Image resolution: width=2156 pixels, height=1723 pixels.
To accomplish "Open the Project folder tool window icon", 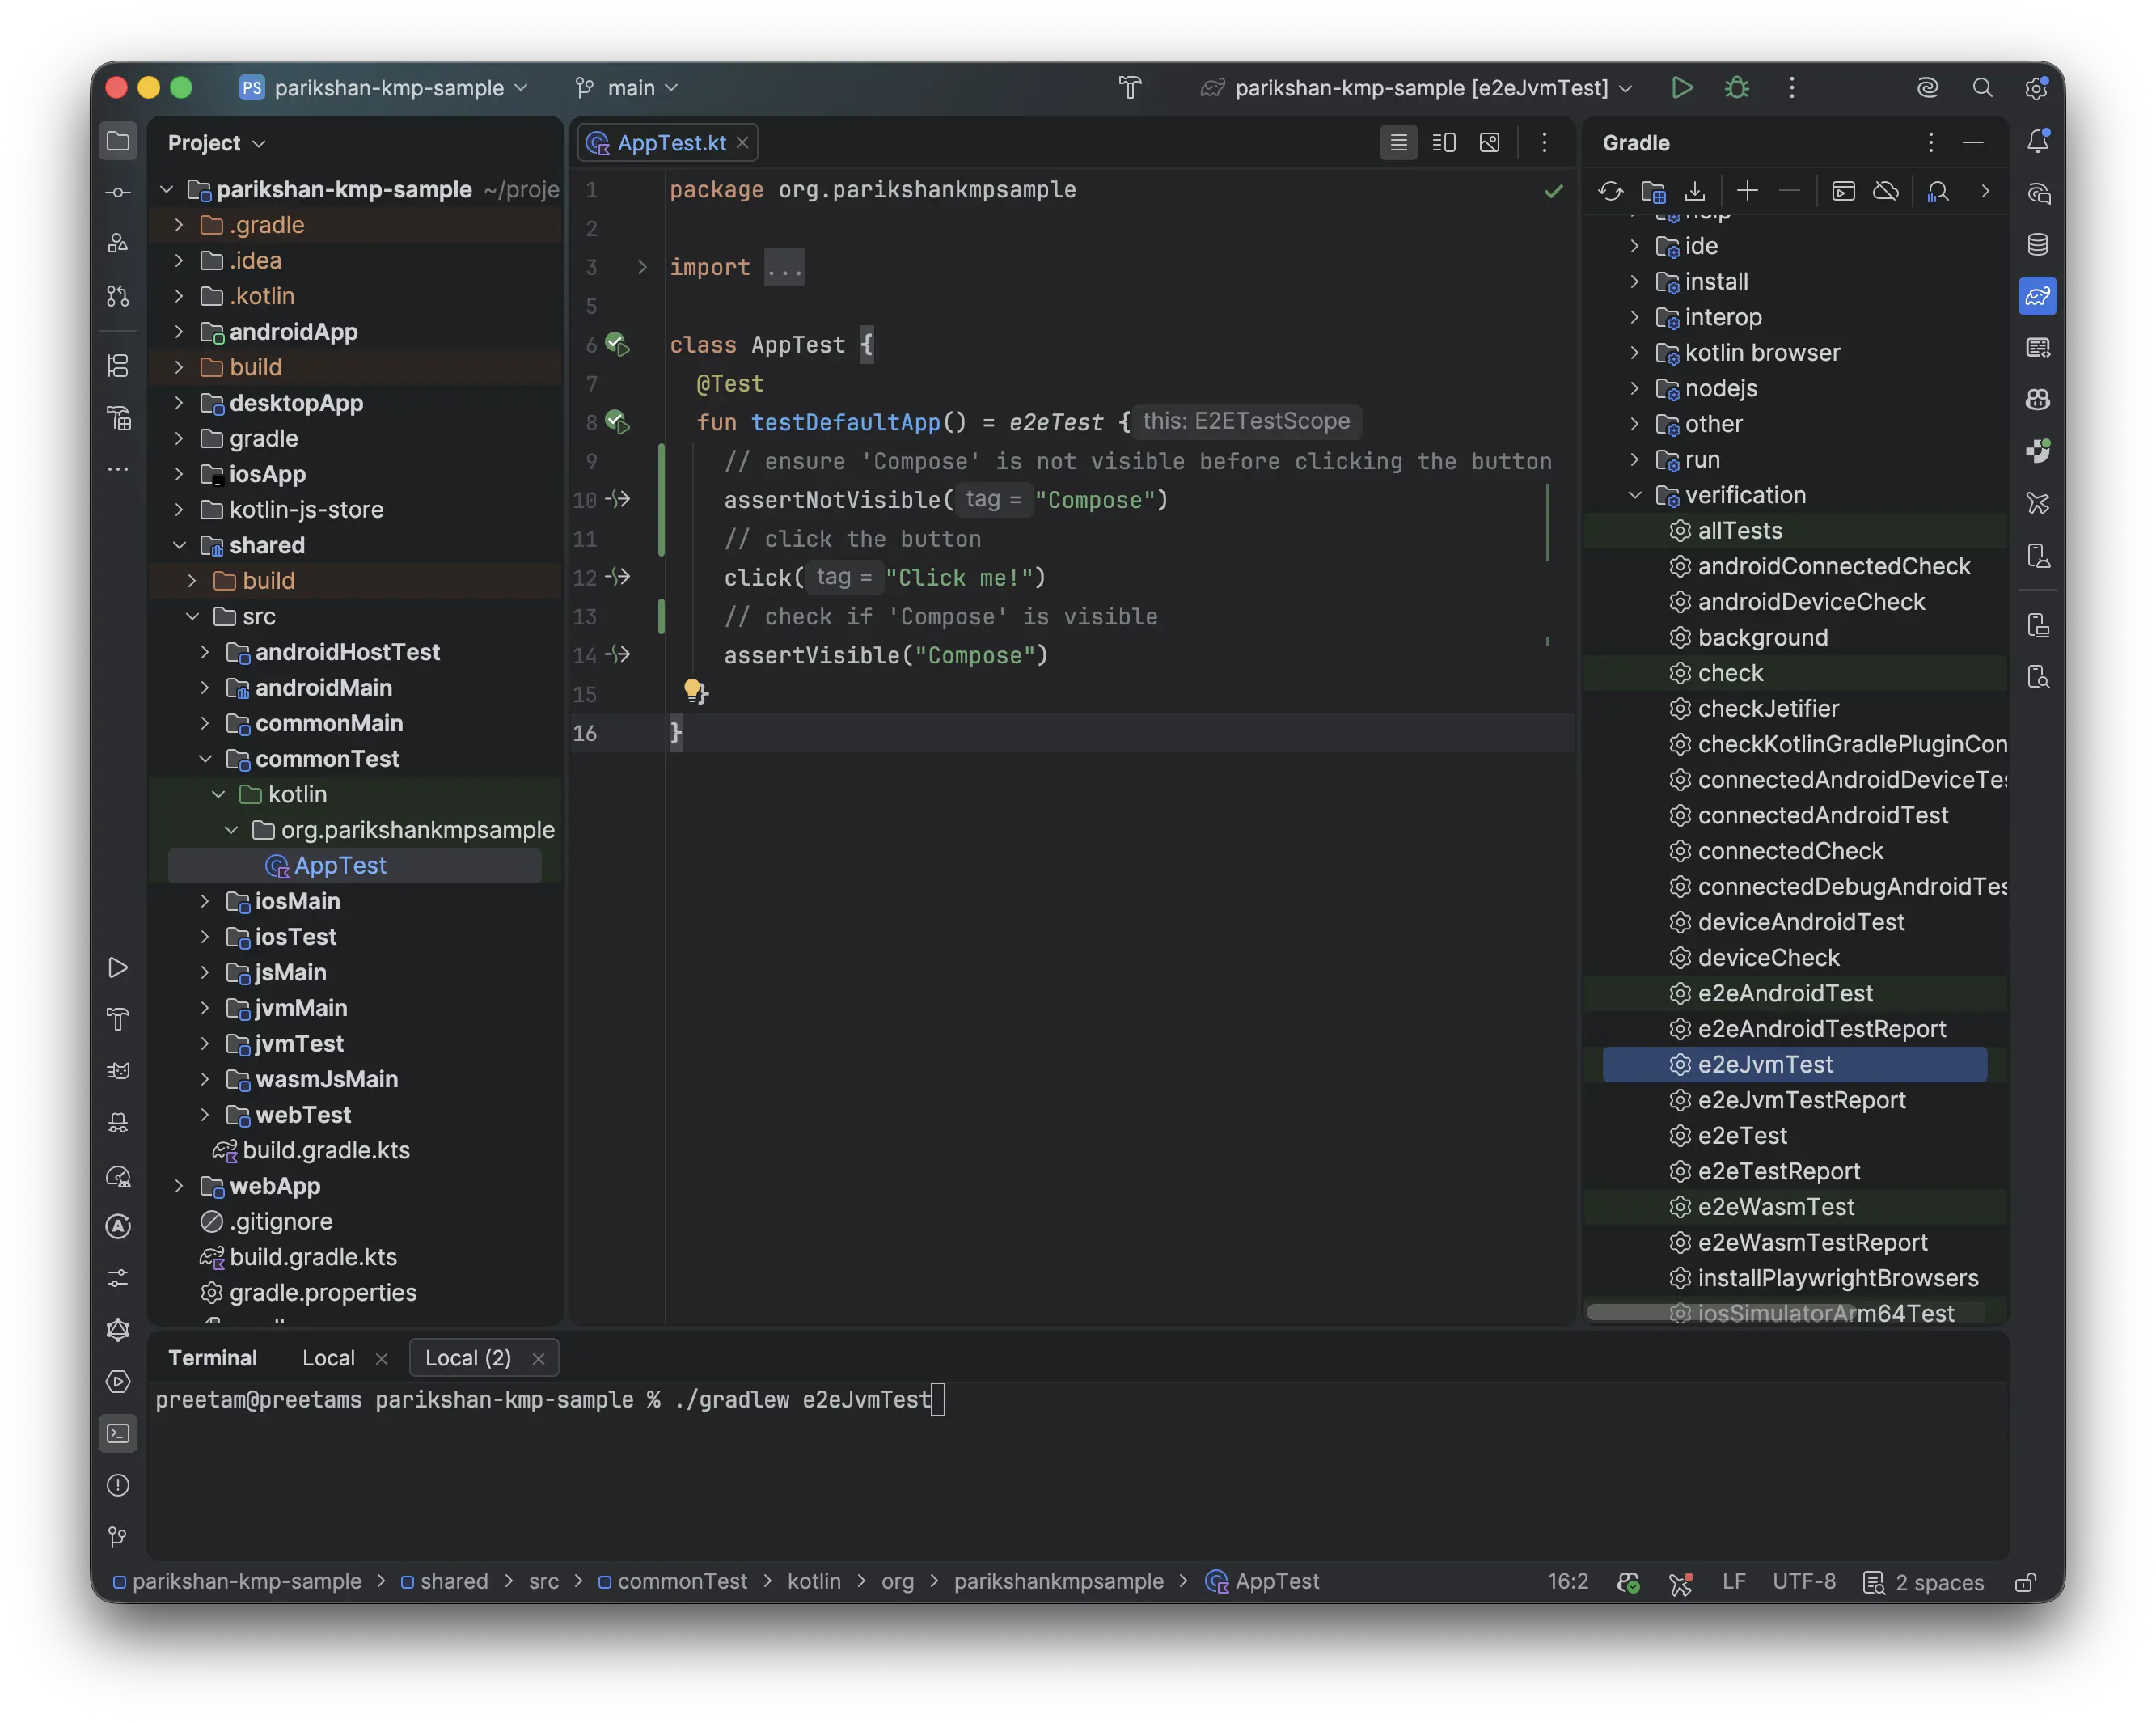I will click(118, 141).
